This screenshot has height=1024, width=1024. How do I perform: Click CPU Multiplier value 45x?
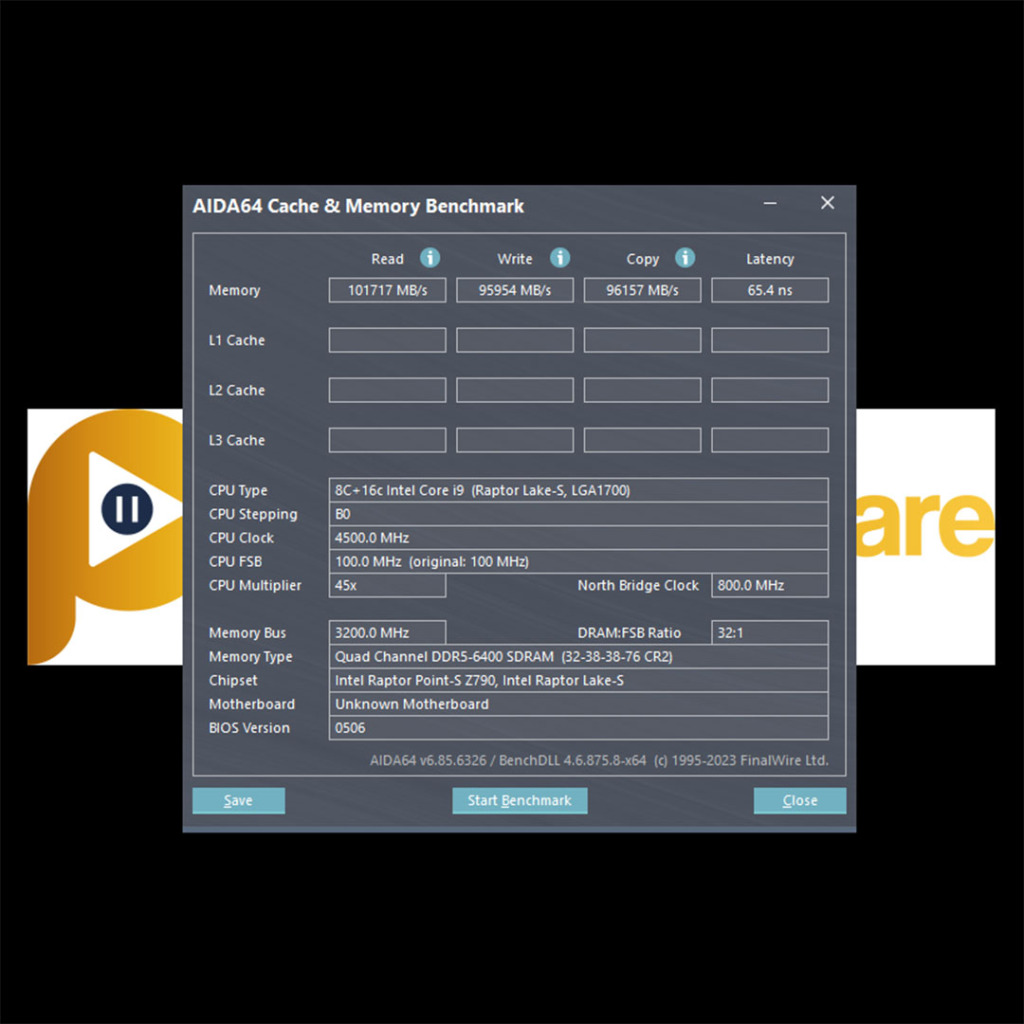387,585
